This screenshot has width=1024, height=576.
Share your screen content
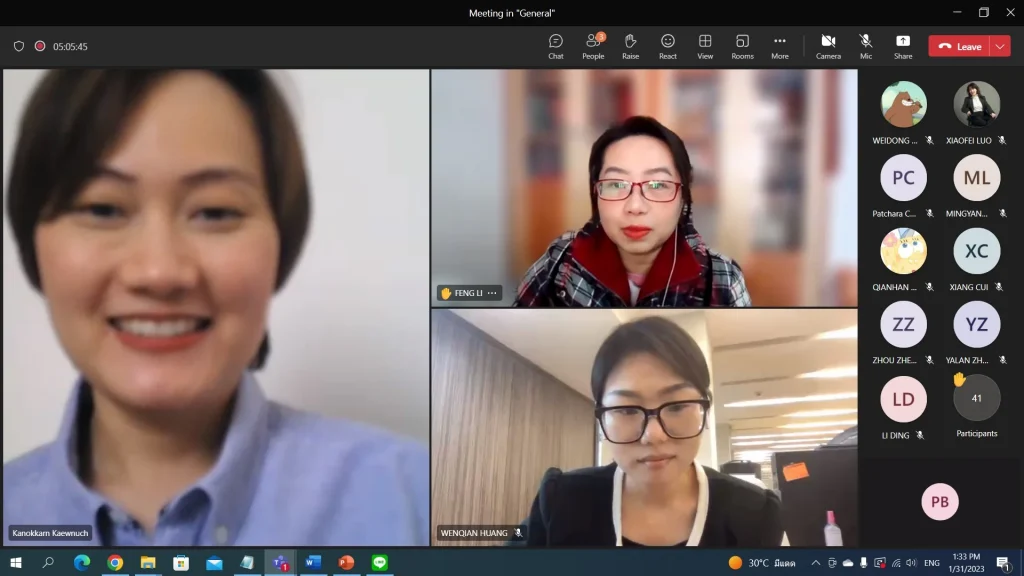tap(903, 46)
